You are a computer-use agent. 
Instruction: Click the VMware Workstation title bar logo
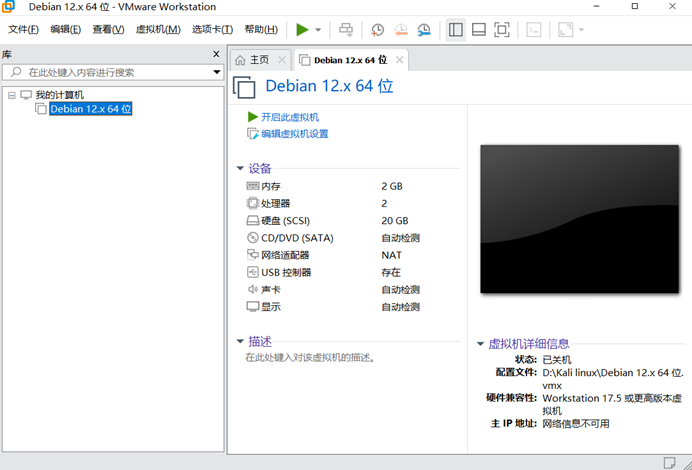8,6
